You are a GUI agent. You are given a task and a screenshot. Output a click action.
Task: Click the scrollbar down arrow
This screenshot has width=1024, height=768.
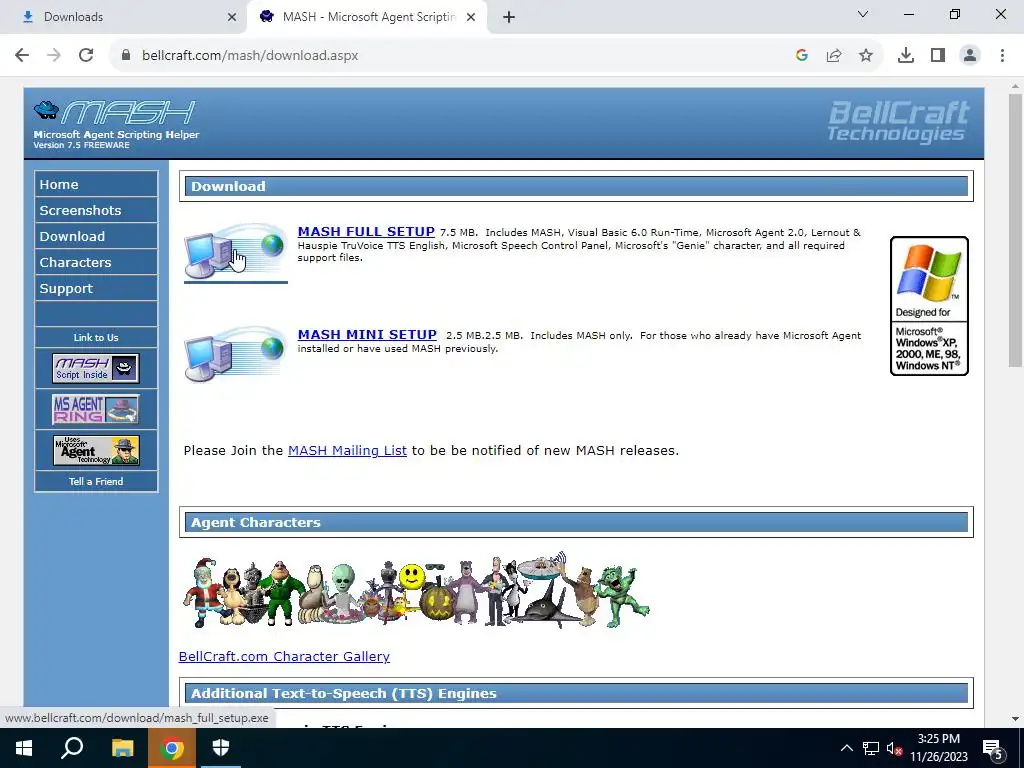[x=1015, y=719]
